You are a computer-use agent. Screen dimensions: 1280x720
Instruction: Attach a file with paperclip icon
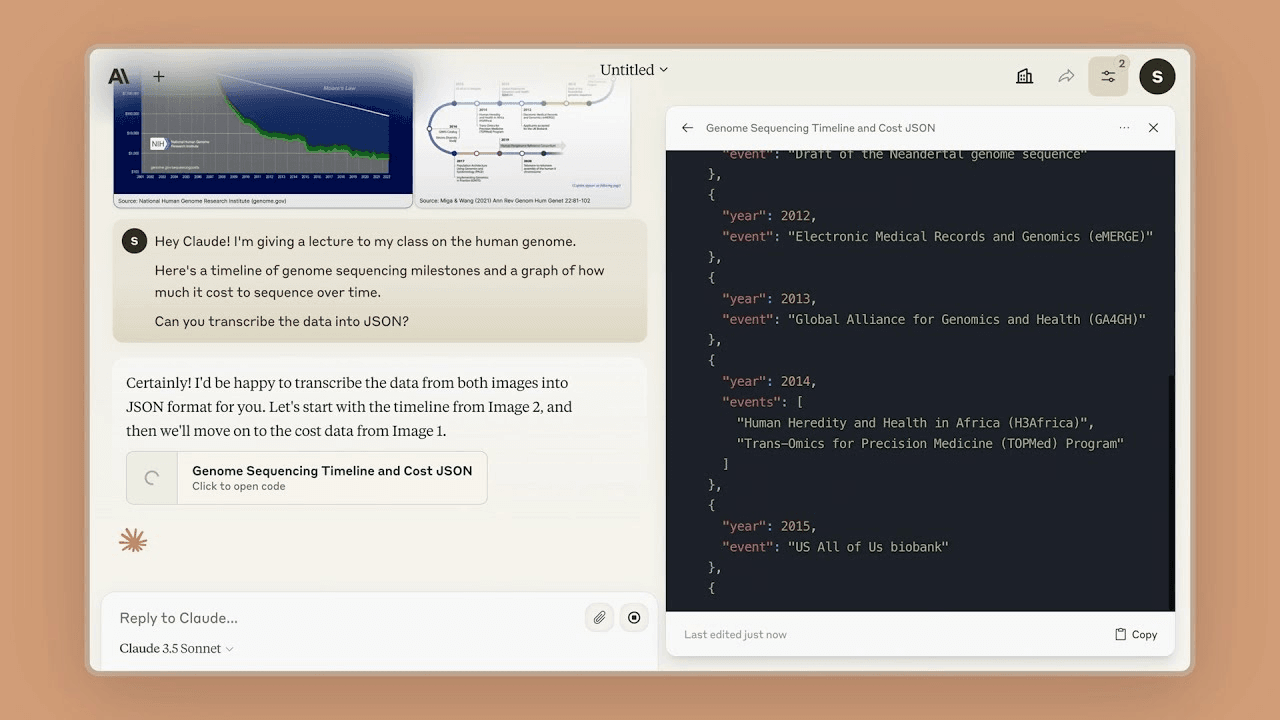coord(599,618)
